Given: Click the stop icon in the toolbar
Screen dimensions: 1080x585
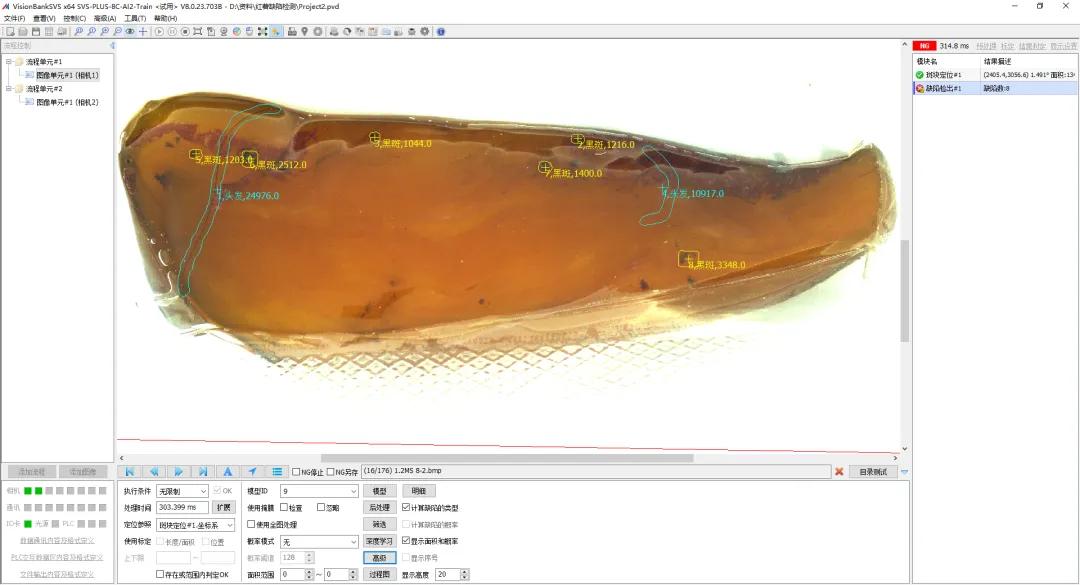Looking at the screenshot, I should click(185, 32).
